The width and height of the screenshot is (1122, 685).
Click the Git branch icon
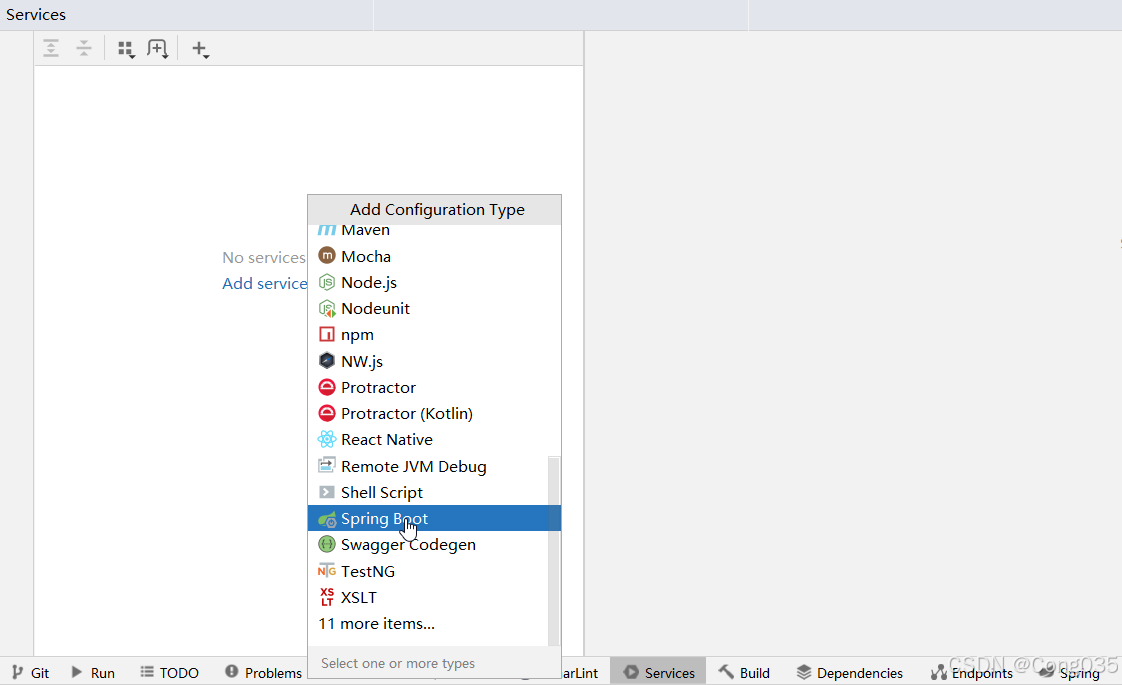point(17,672)
